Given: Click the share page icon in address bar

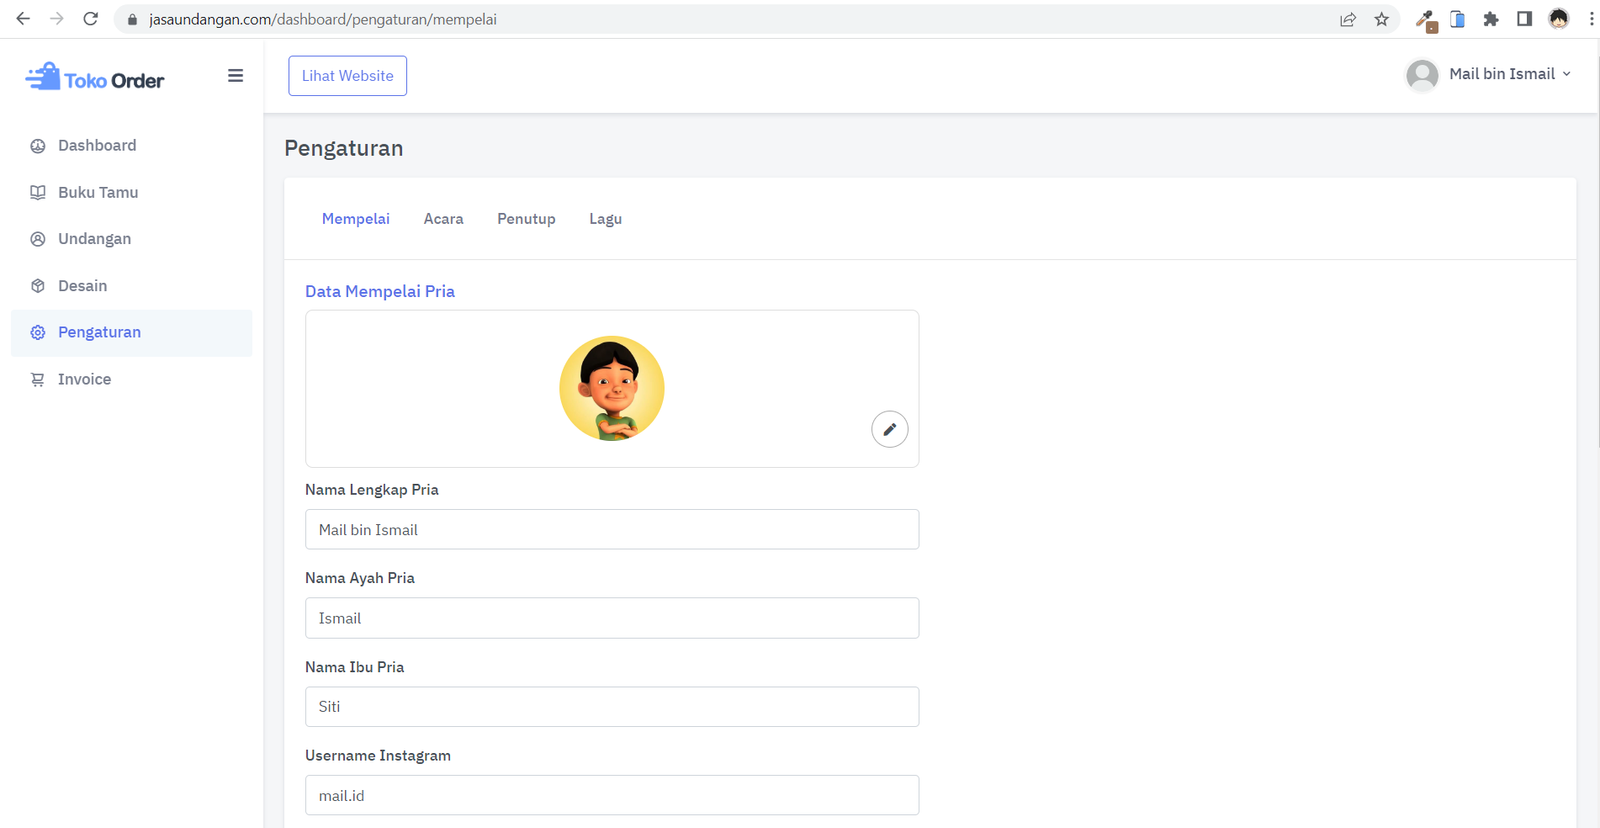Looking at the screenshot, I should pos(1348,19).
